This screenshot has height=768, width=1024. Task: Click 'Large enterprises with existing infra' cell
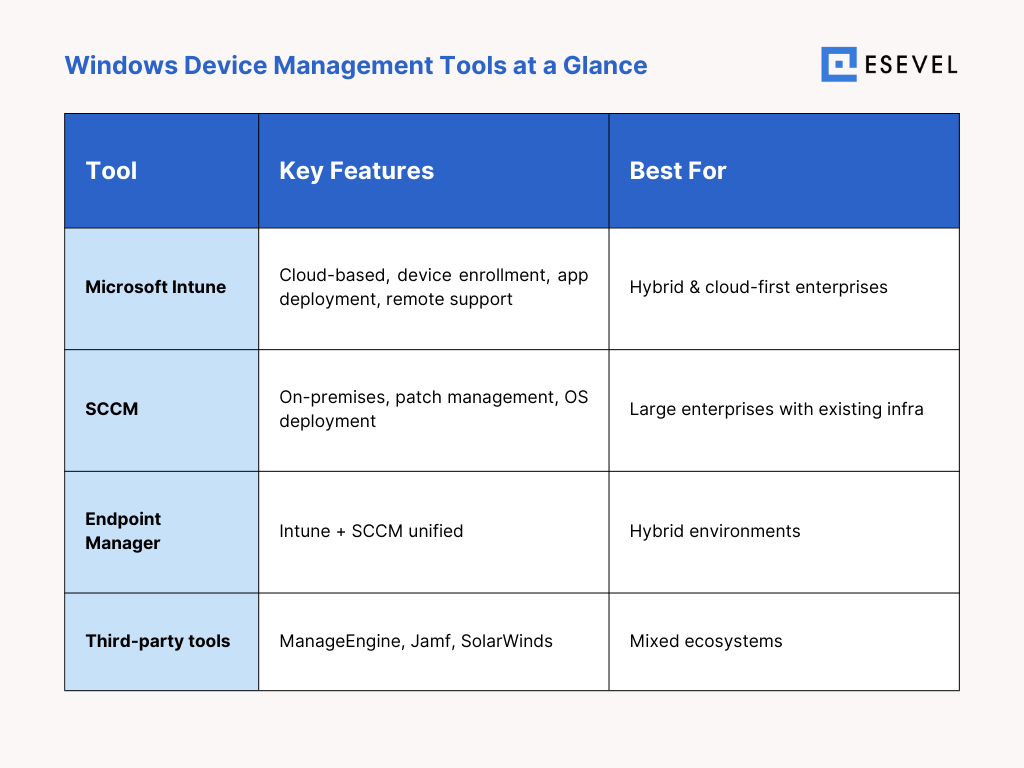pyautogui.click(x=784, y=410)
